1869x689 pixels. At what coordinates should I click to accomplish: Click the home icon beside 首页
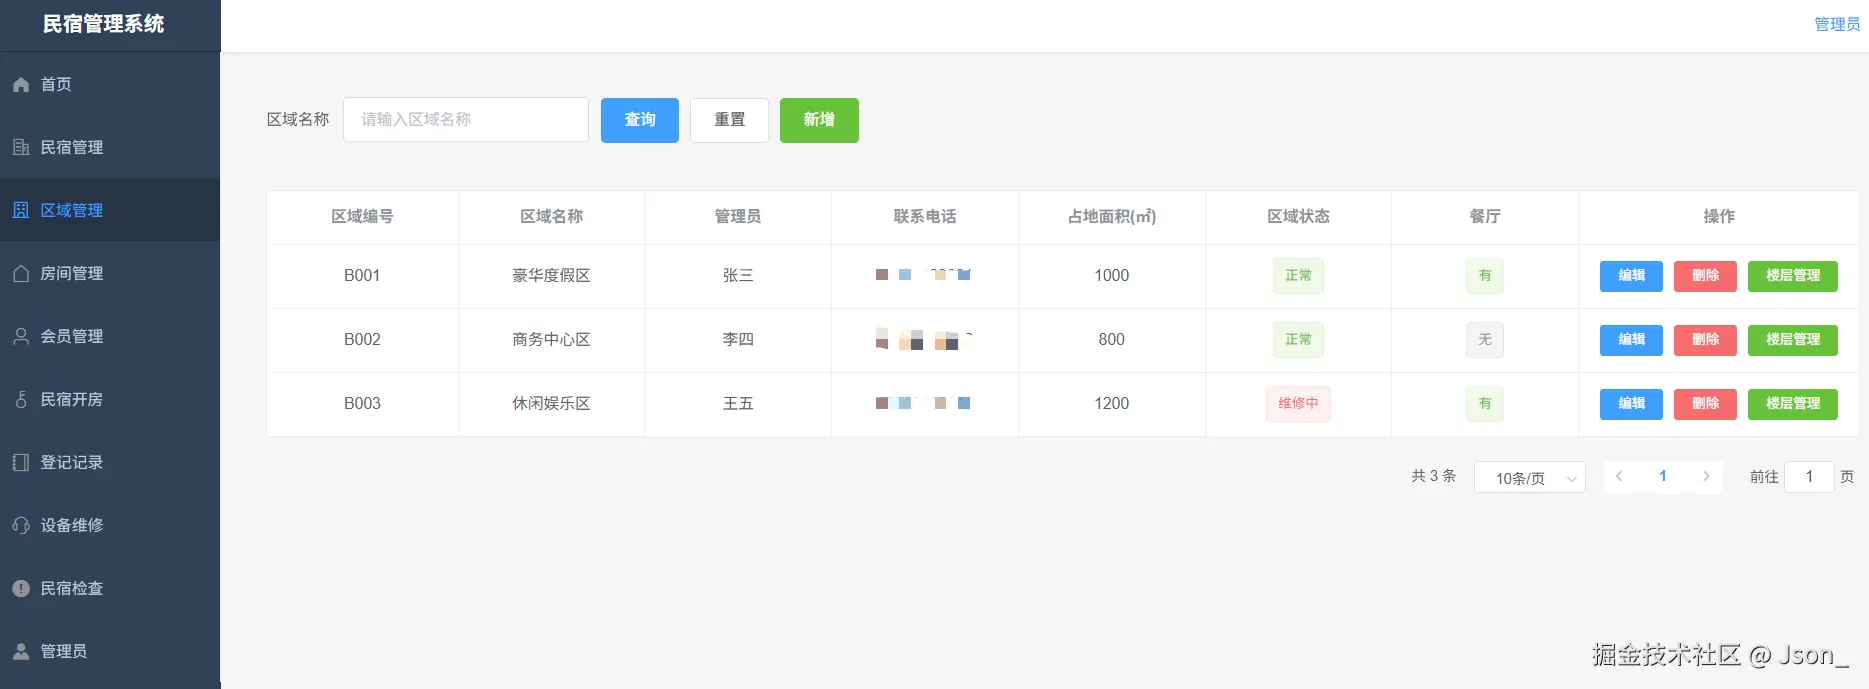point(21,85)
